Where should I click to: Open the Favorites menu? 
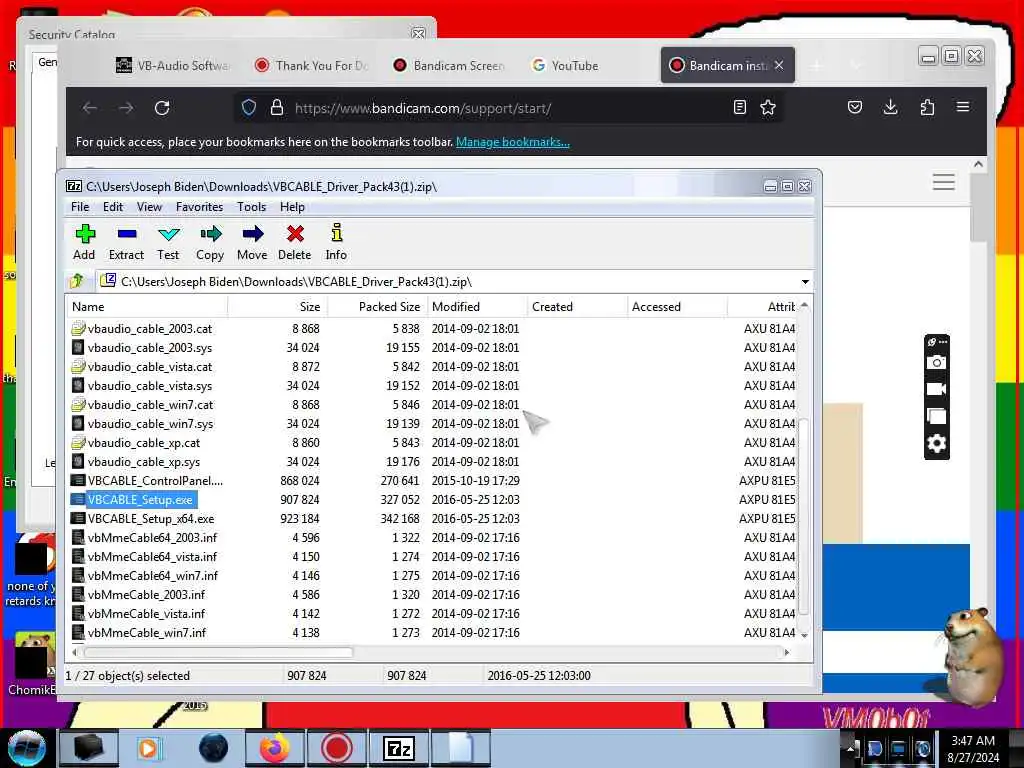coord(199,207)
